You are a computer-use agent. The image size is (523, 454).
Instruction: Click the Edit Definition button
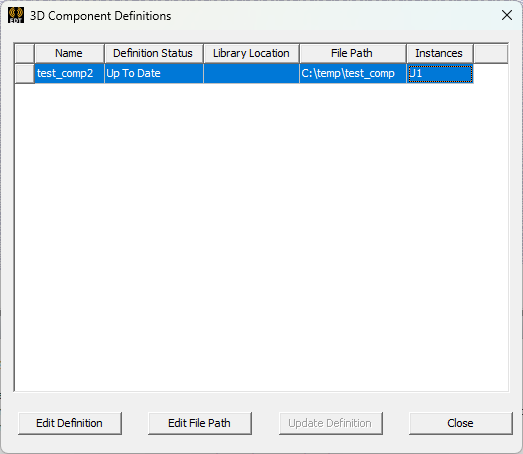pos(70,423)
